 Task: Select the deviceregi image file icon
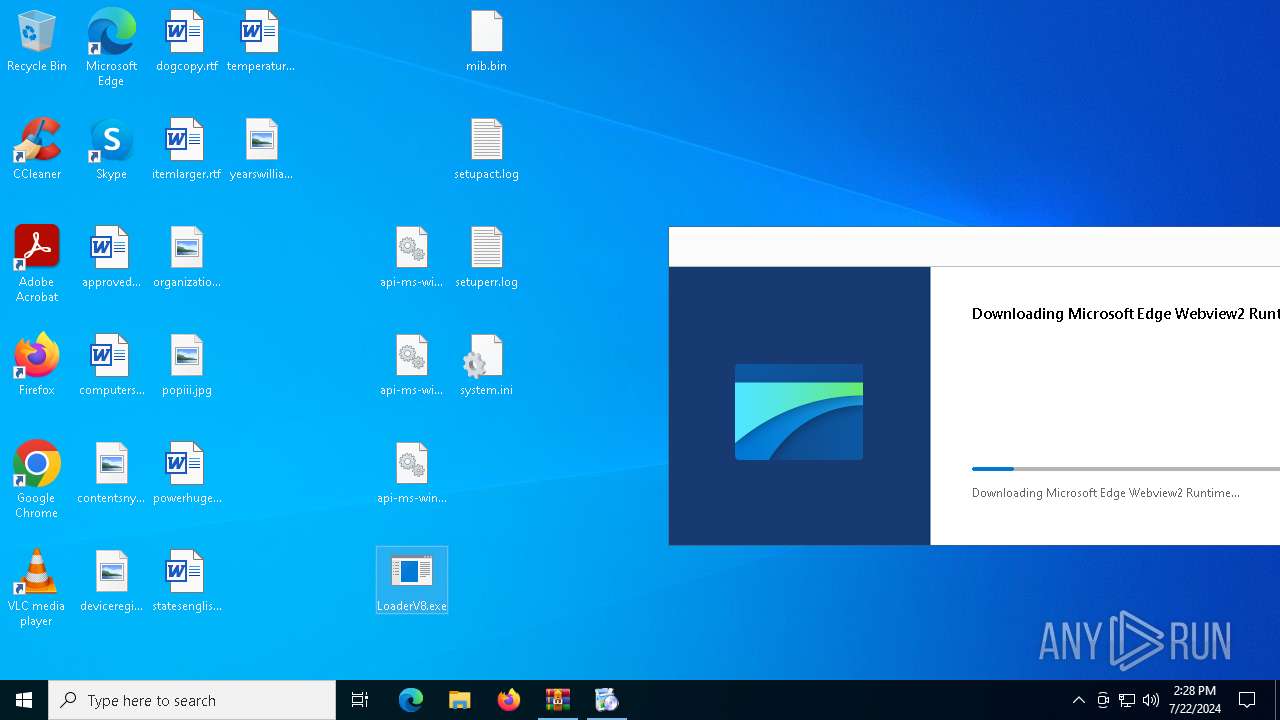point(111,582)
